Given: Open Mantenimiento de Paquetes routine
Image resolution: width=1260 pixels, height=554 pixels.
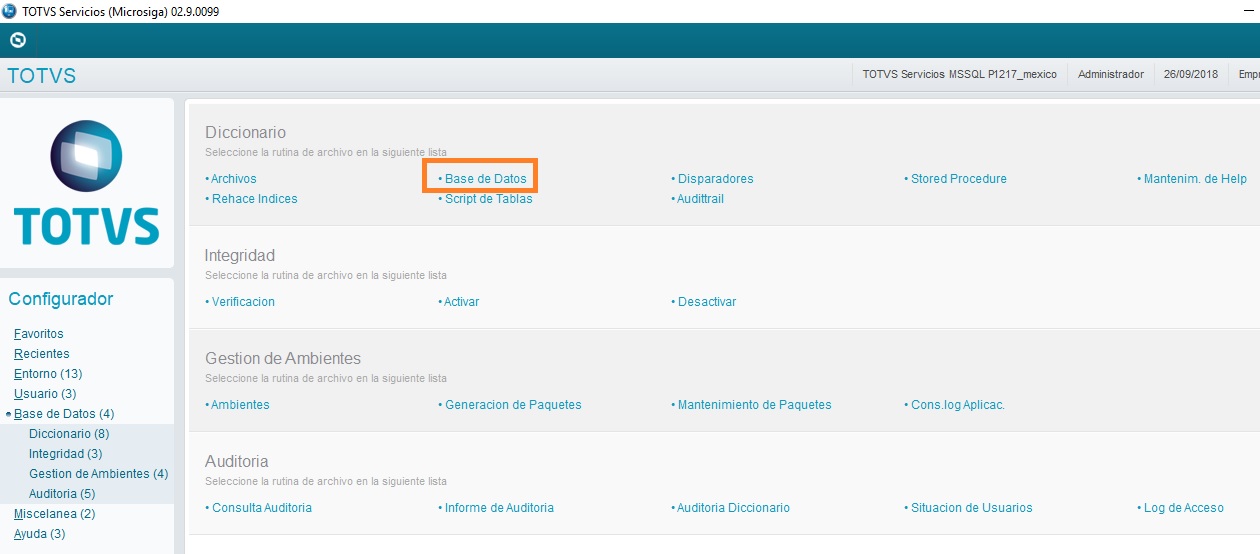Looking at the screenshot, I should (x=754, y=405).
